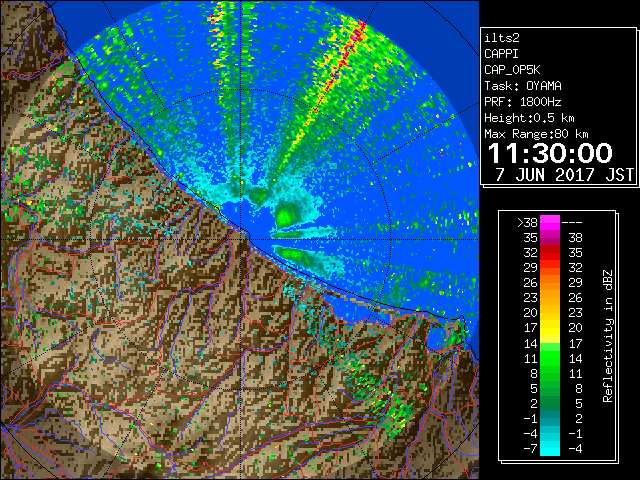The image size is (640, 480).
Task: Click the 'PRF: 1800Hz' line
Action: (x=522, y=102)
